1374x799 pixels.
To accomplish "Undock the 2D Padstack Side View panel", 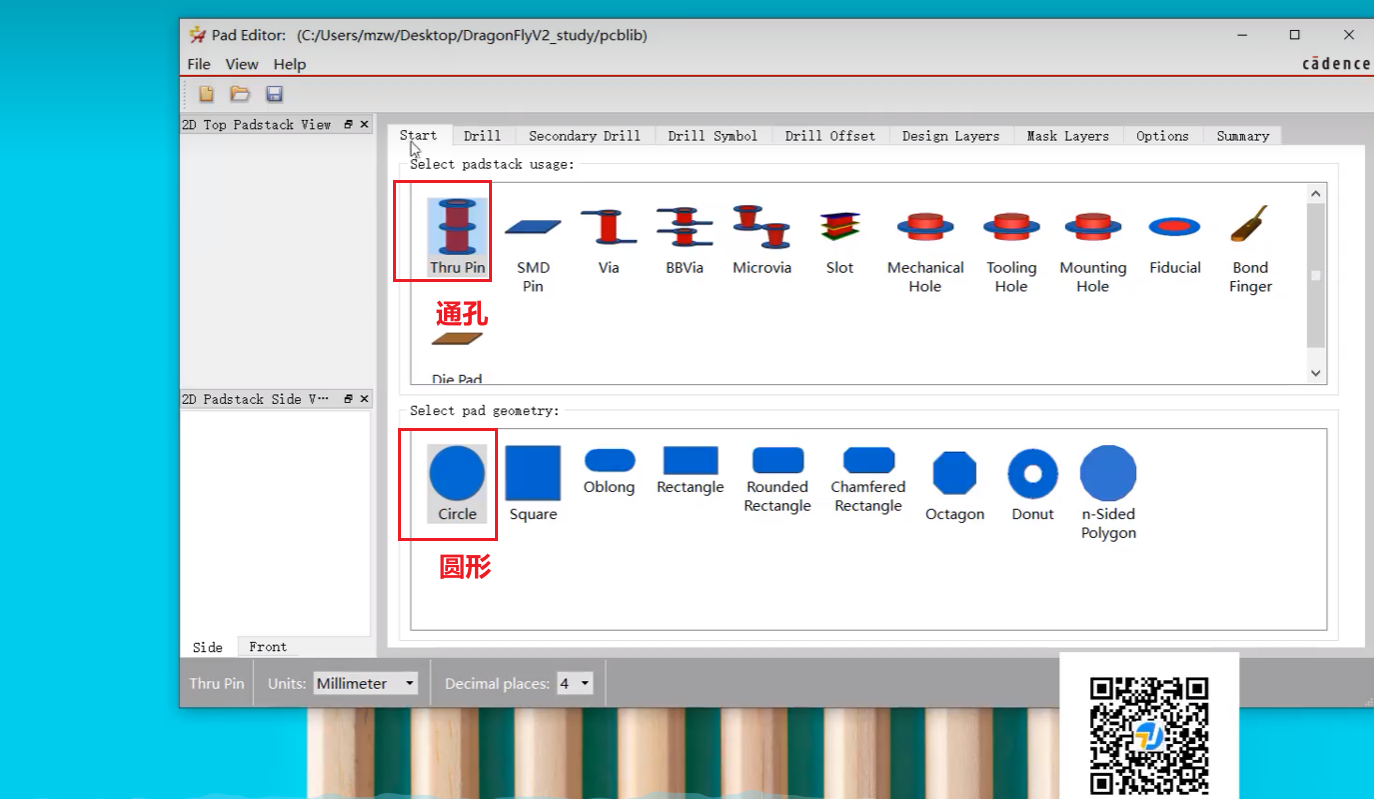I will (x=348, y=398).
